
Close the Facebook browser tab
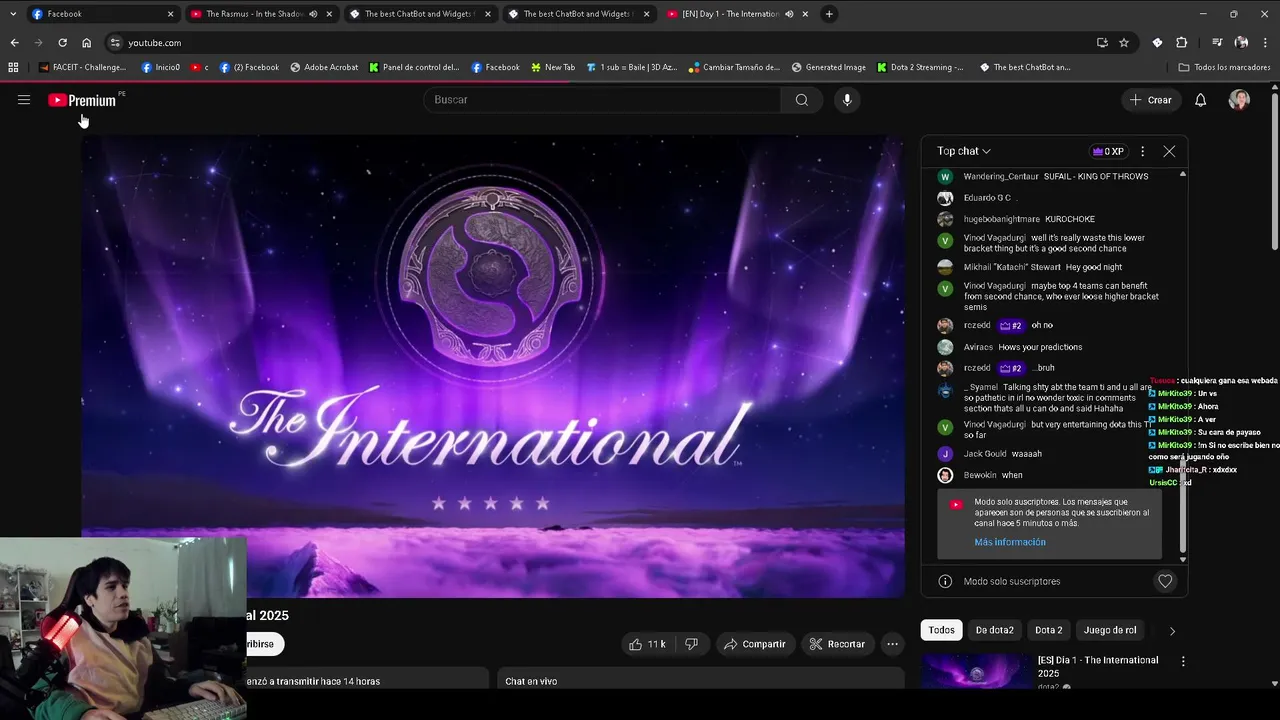(x=170, y=14)
